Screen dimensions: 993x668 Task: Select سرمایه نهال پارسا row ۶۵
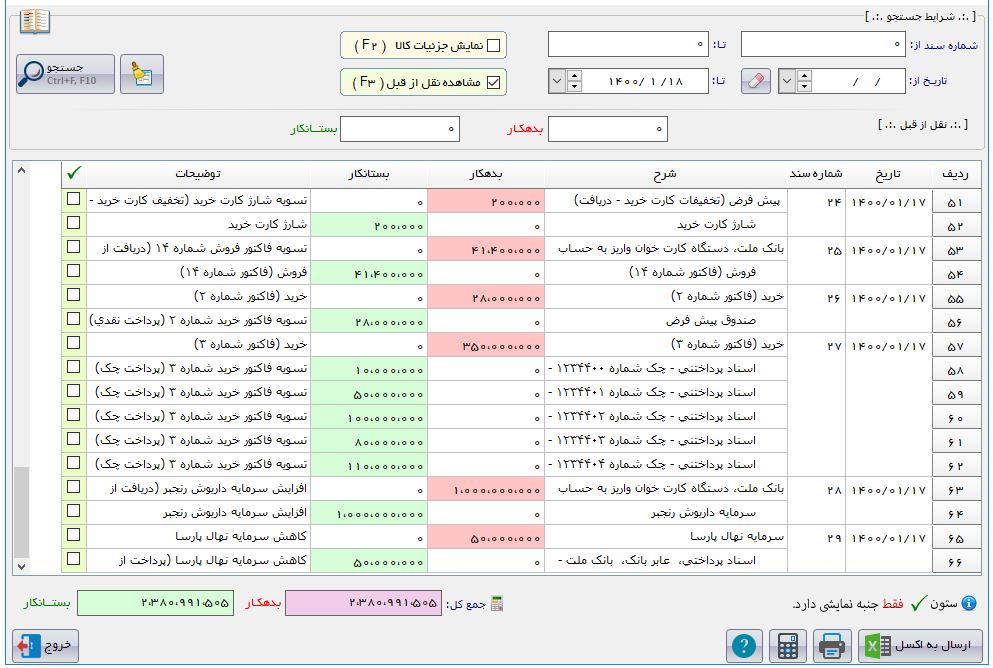coord(666,538)
